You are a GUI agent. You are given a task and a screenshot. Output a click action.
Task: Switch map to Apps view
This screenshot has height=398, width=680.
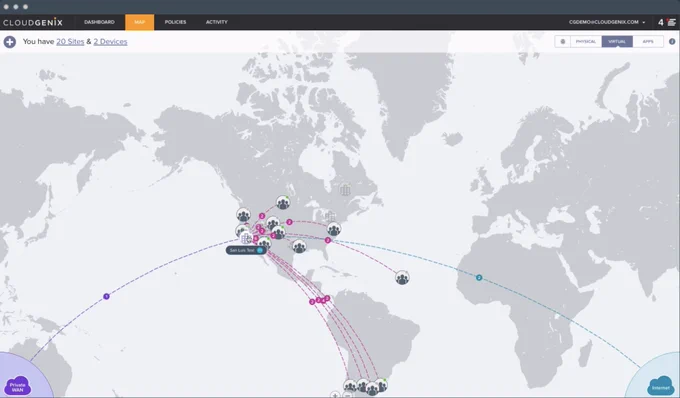pos(647,42)
